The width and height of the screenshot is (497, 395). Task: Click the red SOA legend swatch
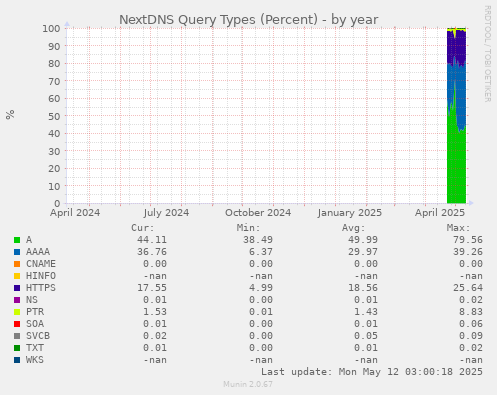coord(17,324)
